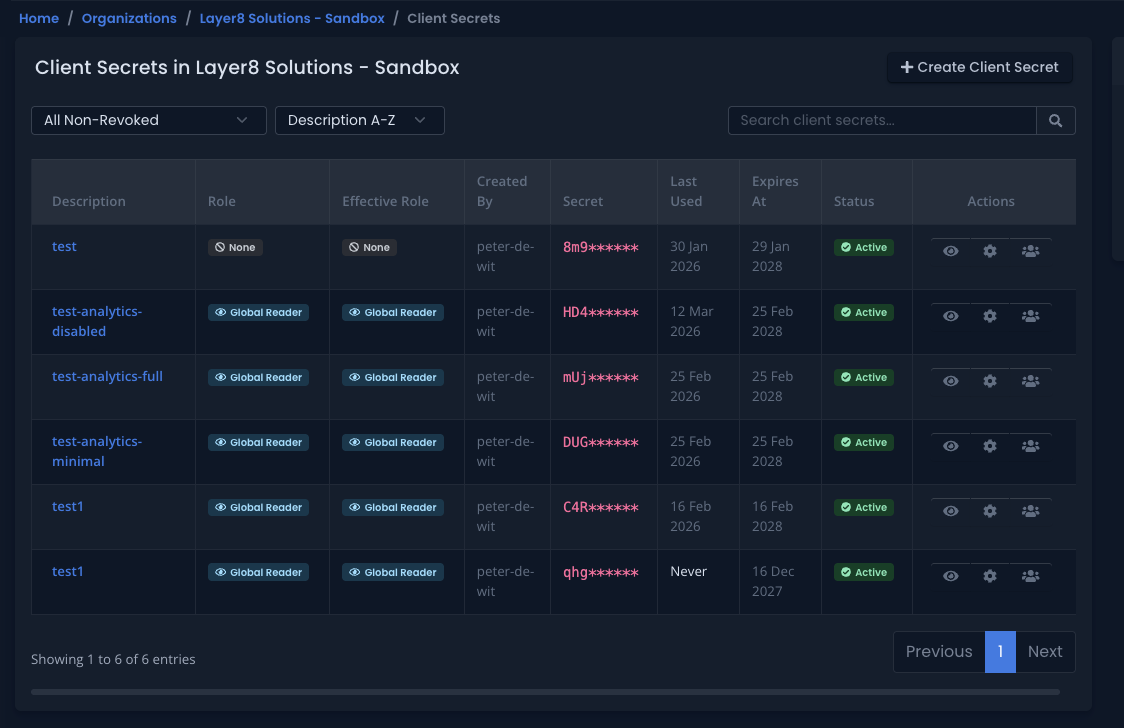Click the users icon for test-analytics-disabled
The image size is (1124, 728).
pyautogui.click(x=1030, y=316)
